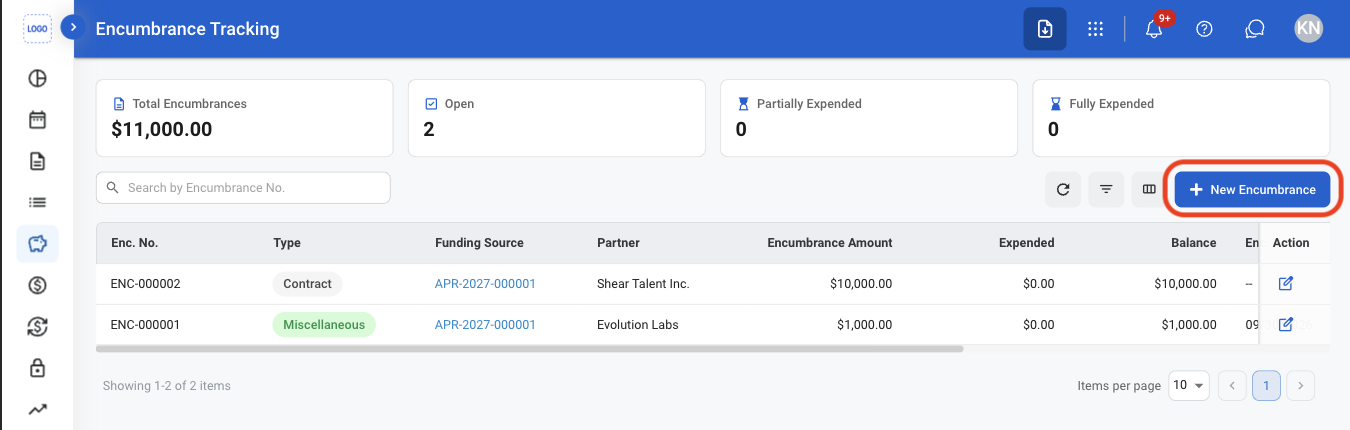Go to next page arrow
Viewport: 1350px width, 430px height.
point(1300,385)
